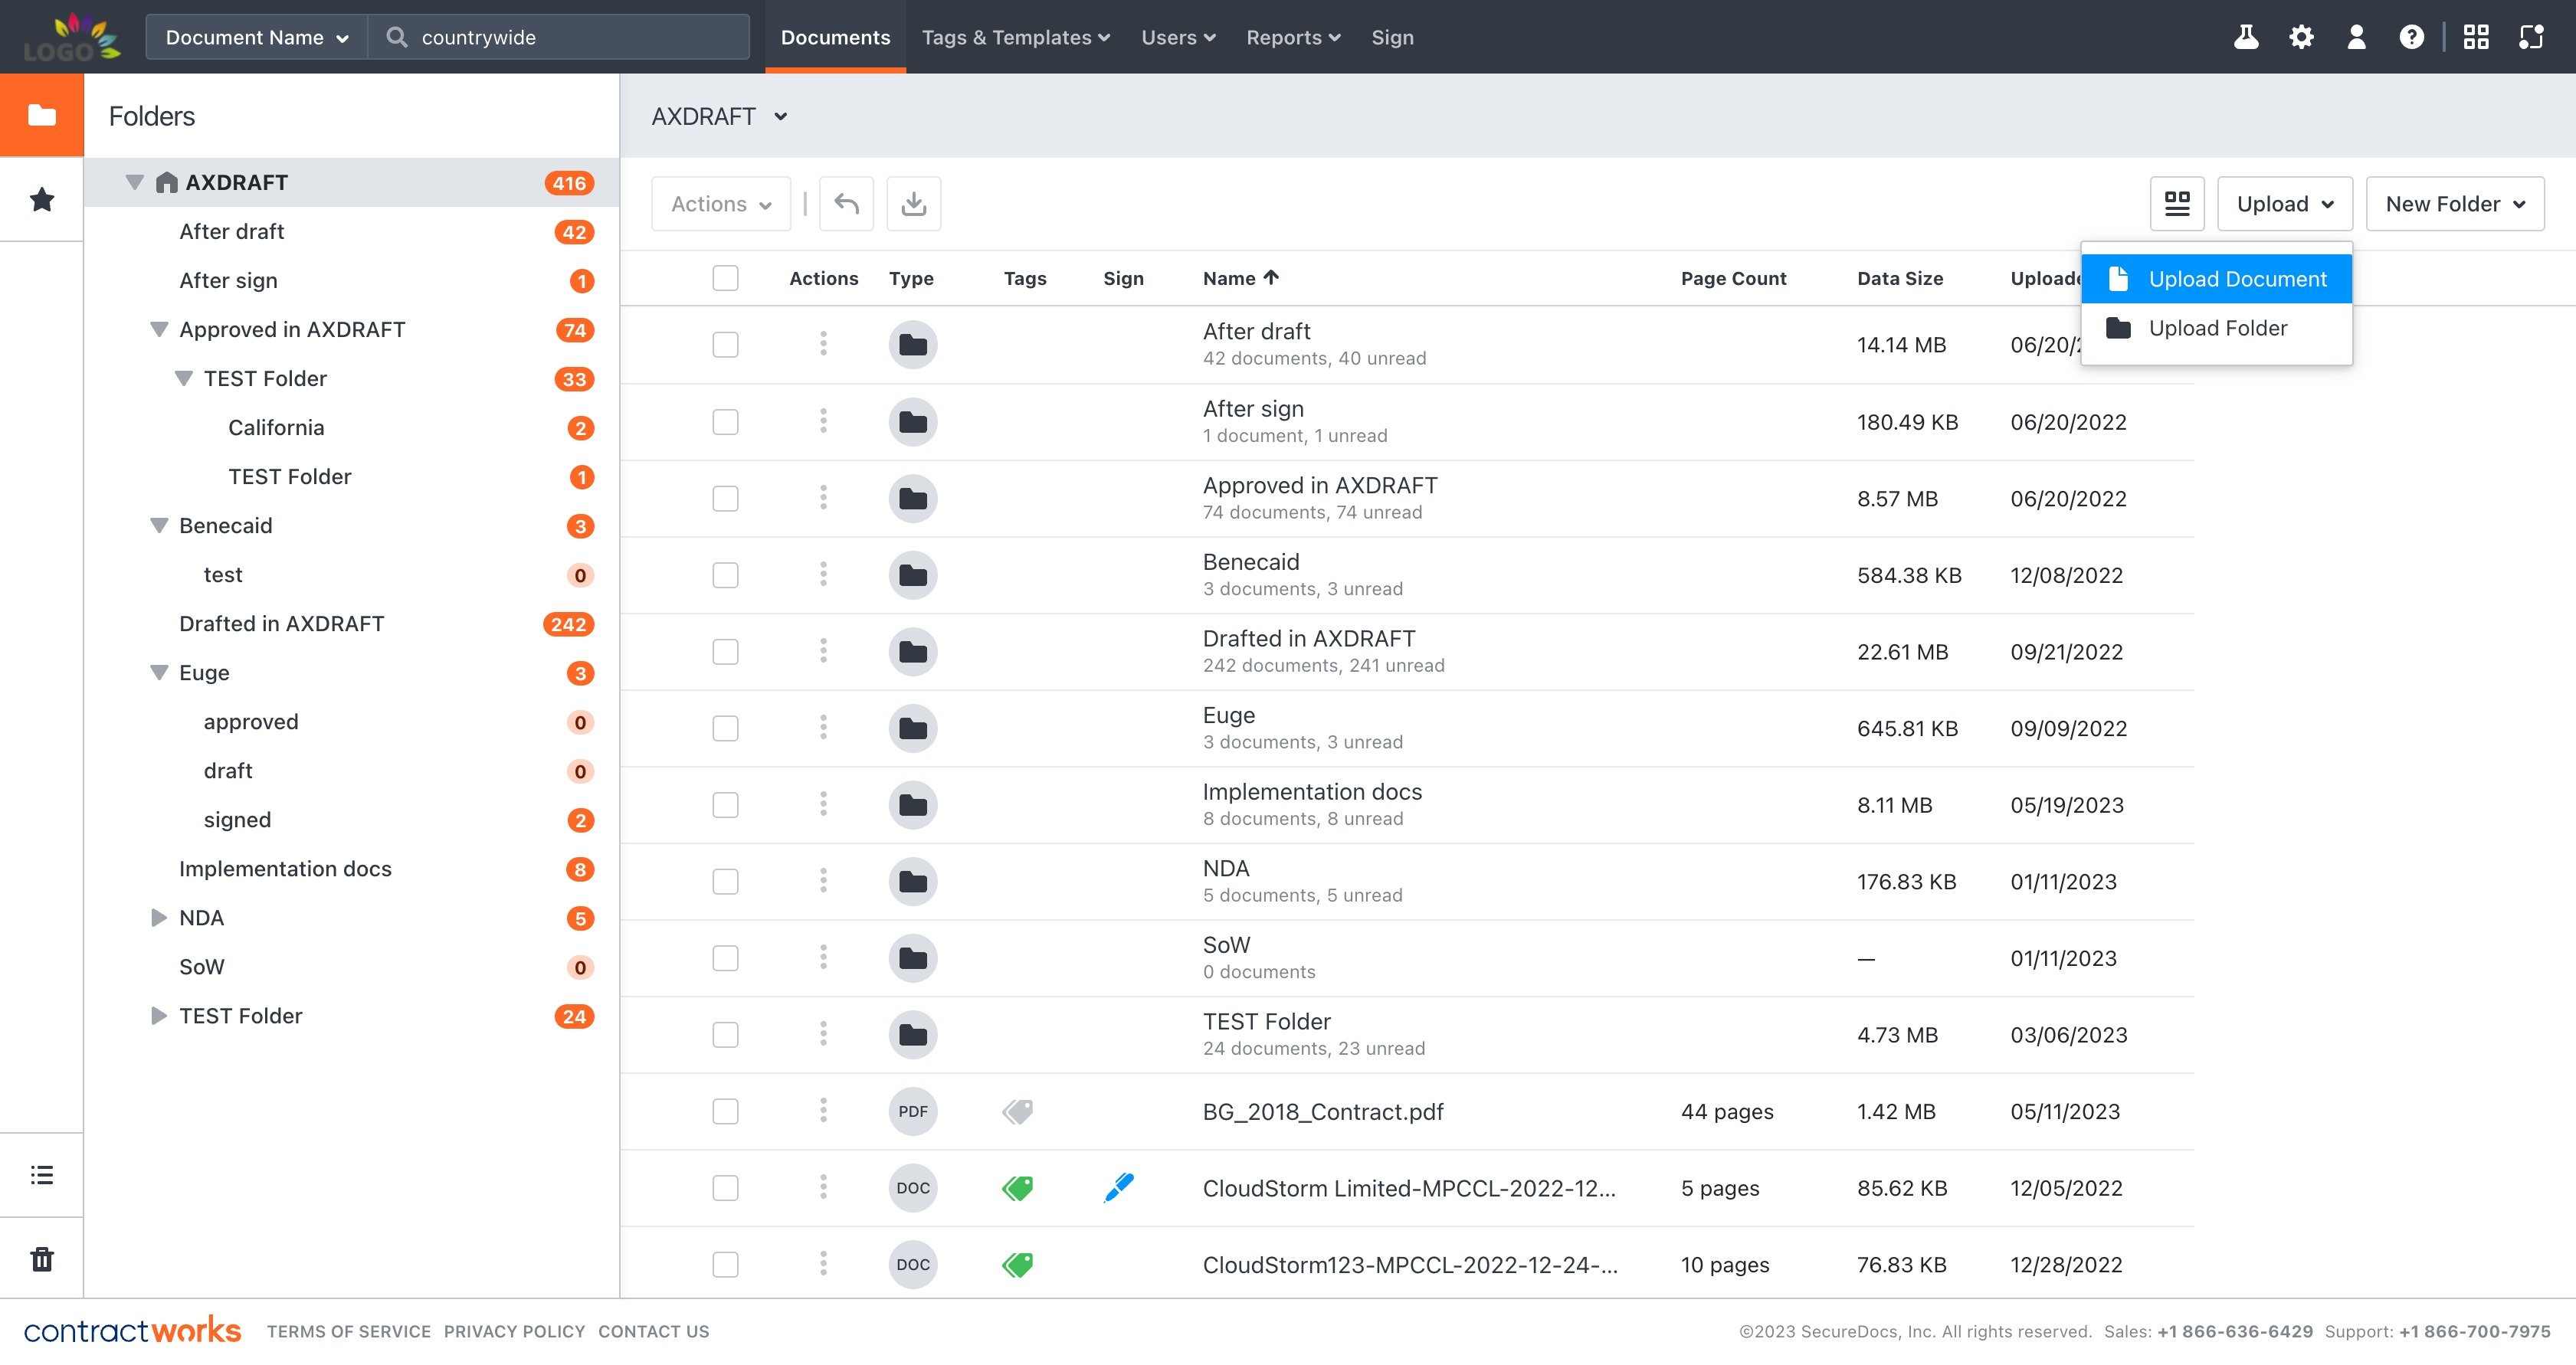Check the After sign row checkbox
Viewport: 2576px width, 1365px height.
(x=725, y=422)
